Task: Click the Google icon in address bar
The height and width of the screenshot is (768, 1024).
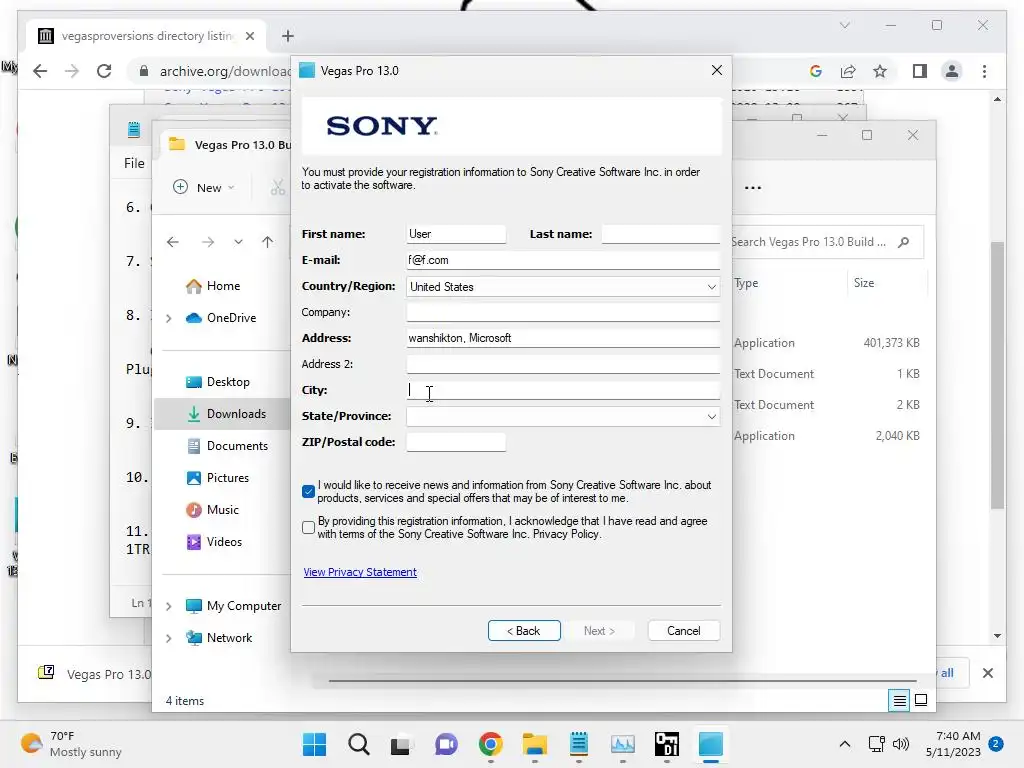Action: click(x=816, y=71)
